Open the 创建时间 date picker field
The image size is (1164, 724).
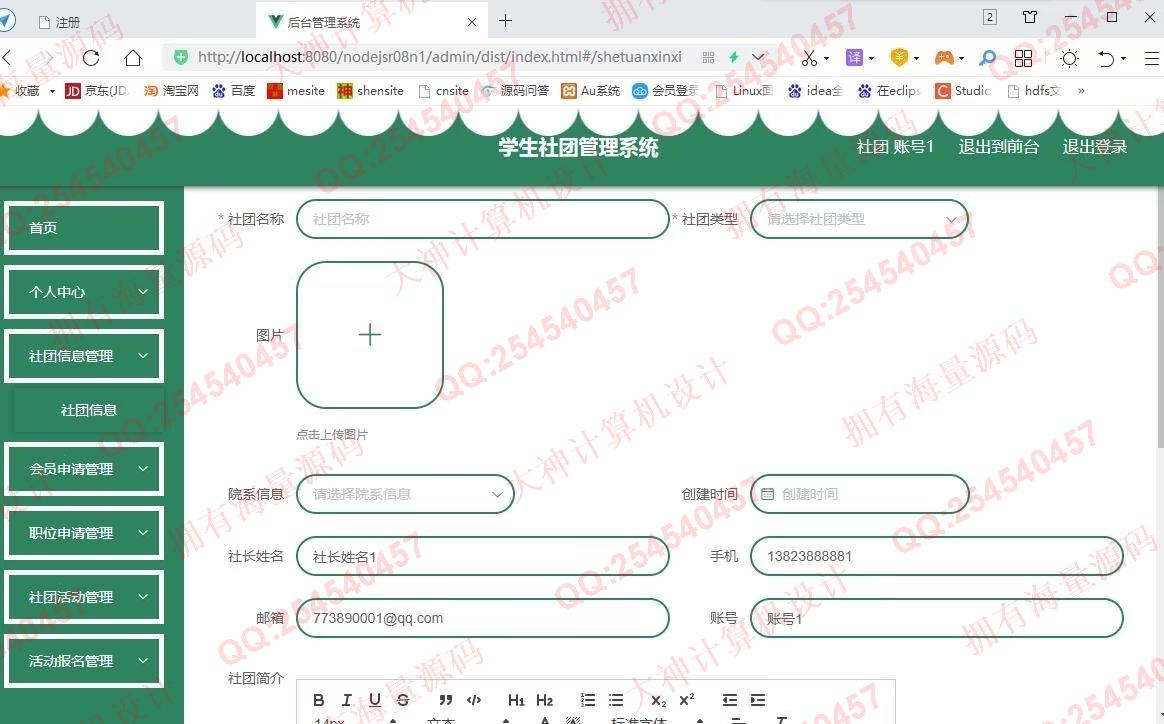(859, 494)
